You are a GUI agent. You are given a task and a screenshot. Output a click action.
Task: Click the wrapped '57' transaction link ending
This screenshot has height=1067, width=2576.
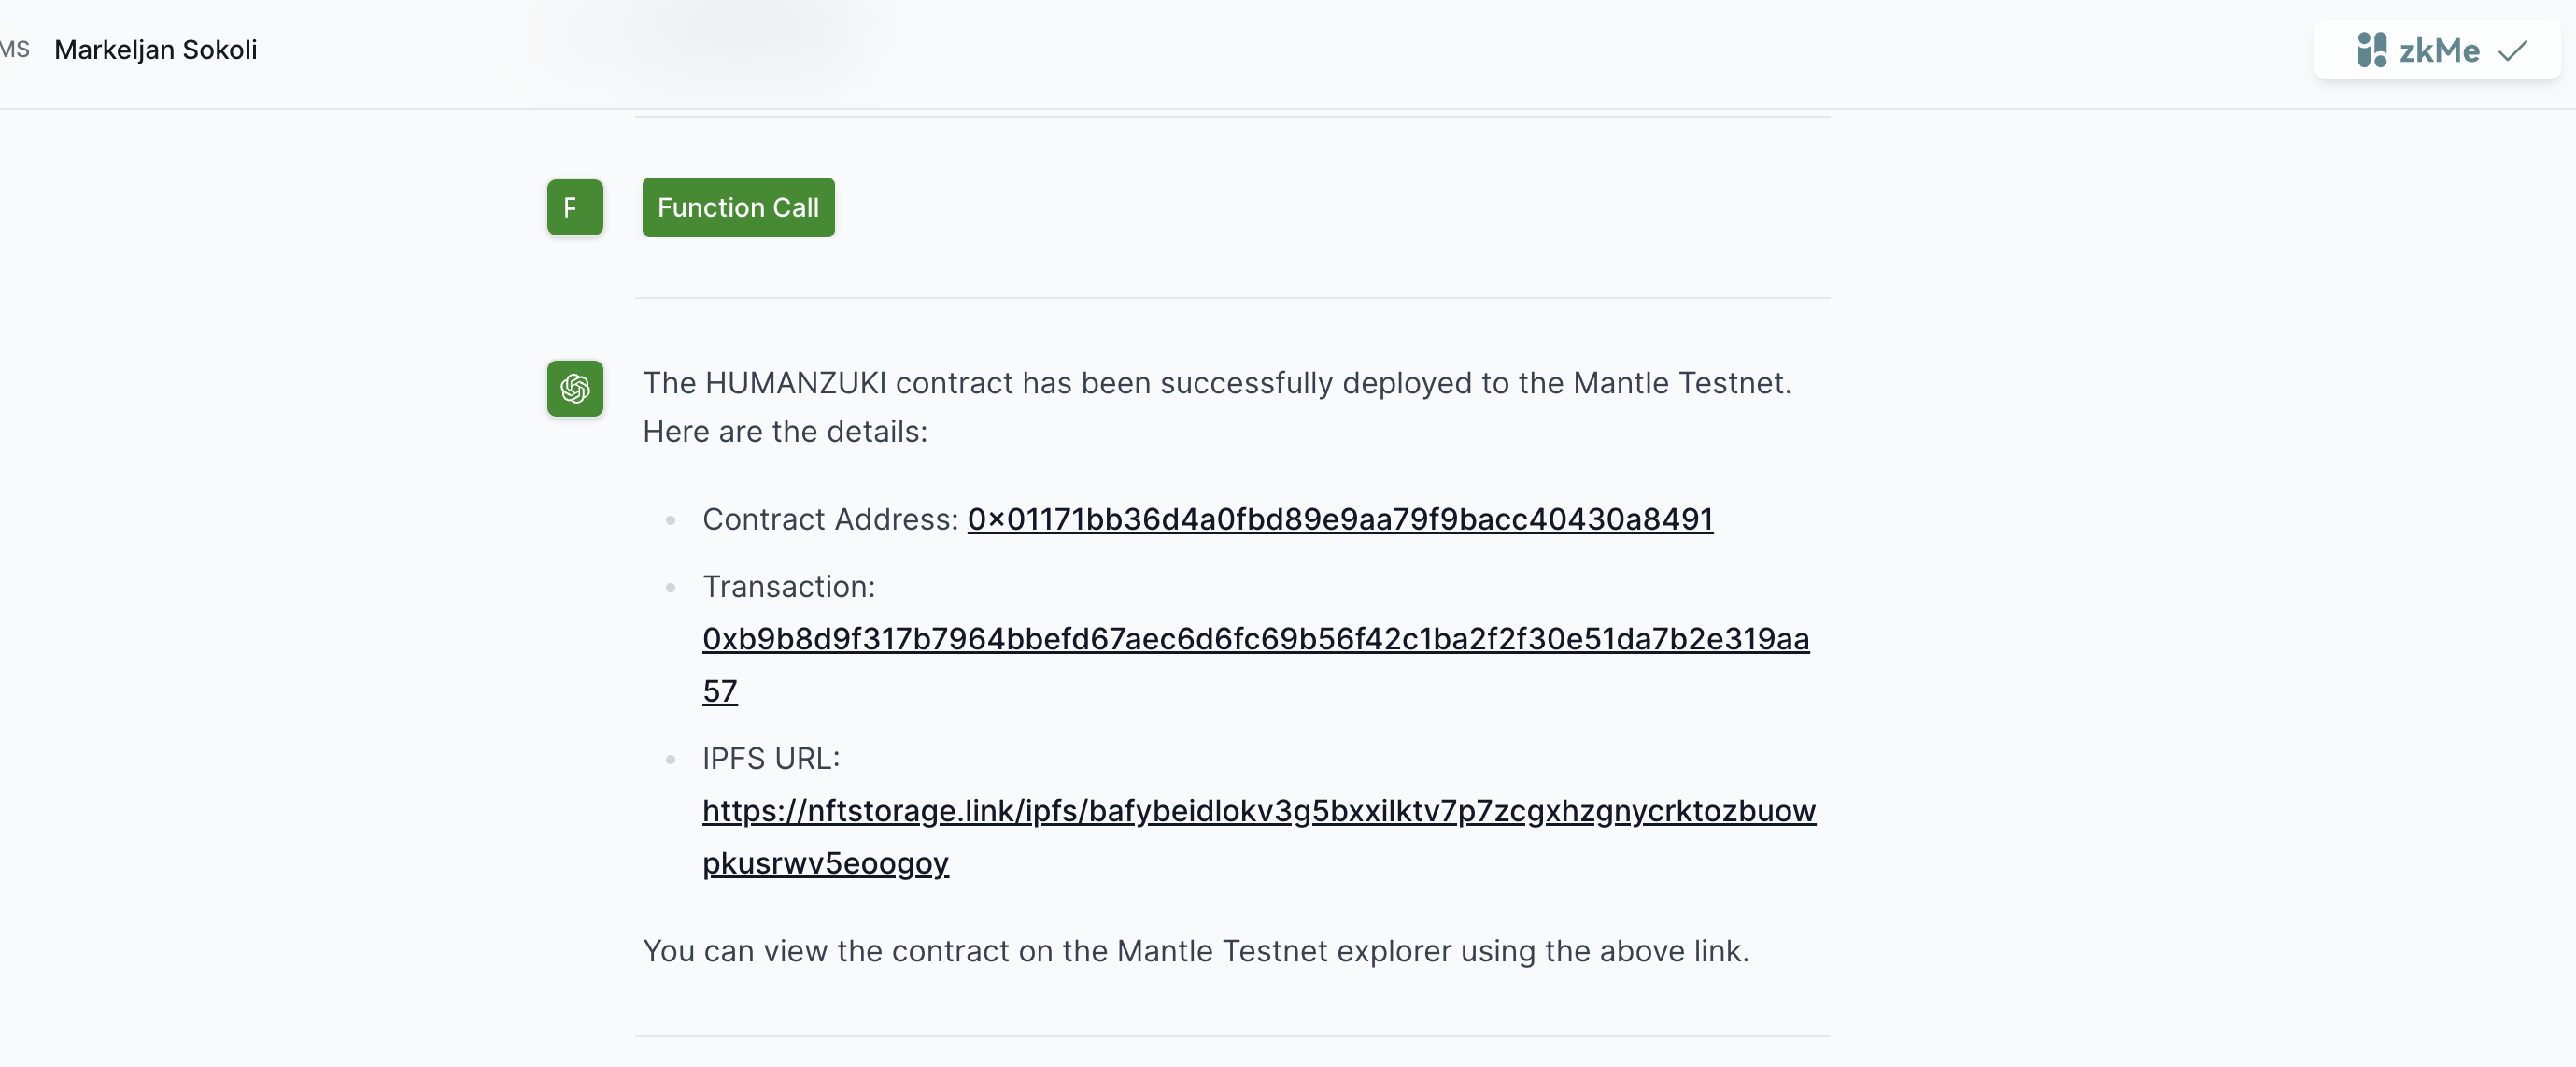pyautogui.click(x=719, y=690)
